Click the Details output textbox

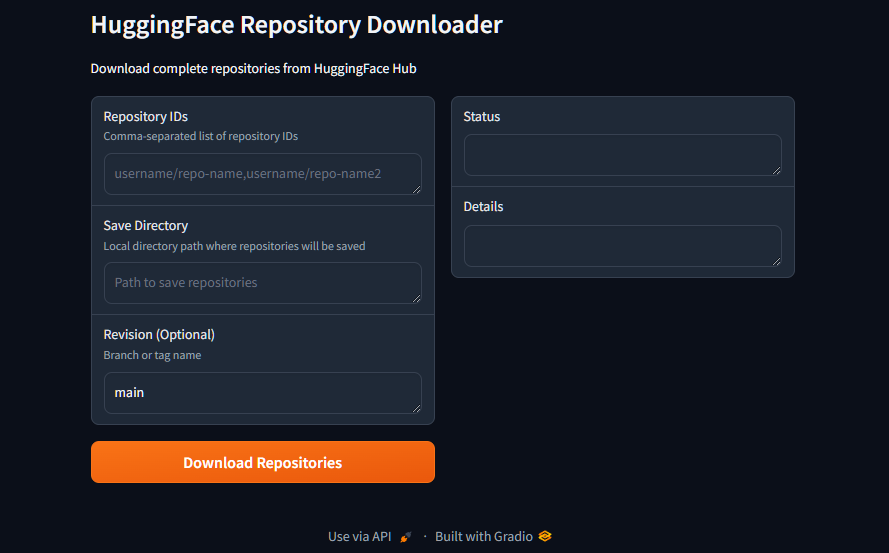click(623, 246)
